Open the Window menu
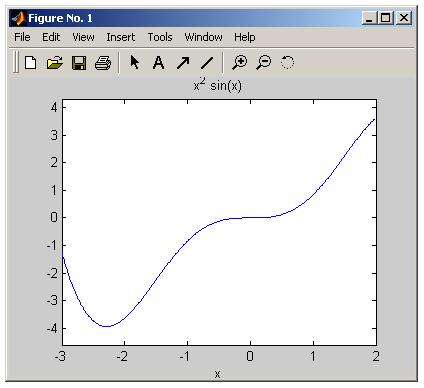424x388 pixels. [203, 37]
